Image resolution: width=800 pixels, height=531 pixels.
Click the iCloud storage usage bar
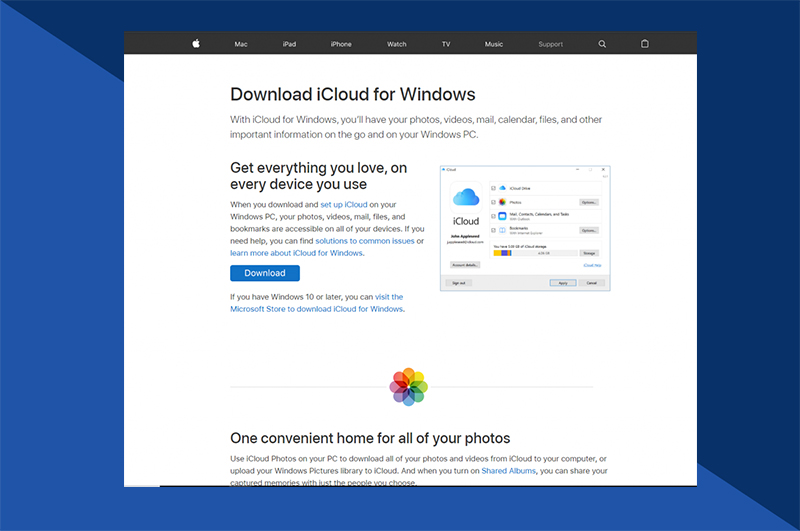pyautogui.click(x=535, y=253)
